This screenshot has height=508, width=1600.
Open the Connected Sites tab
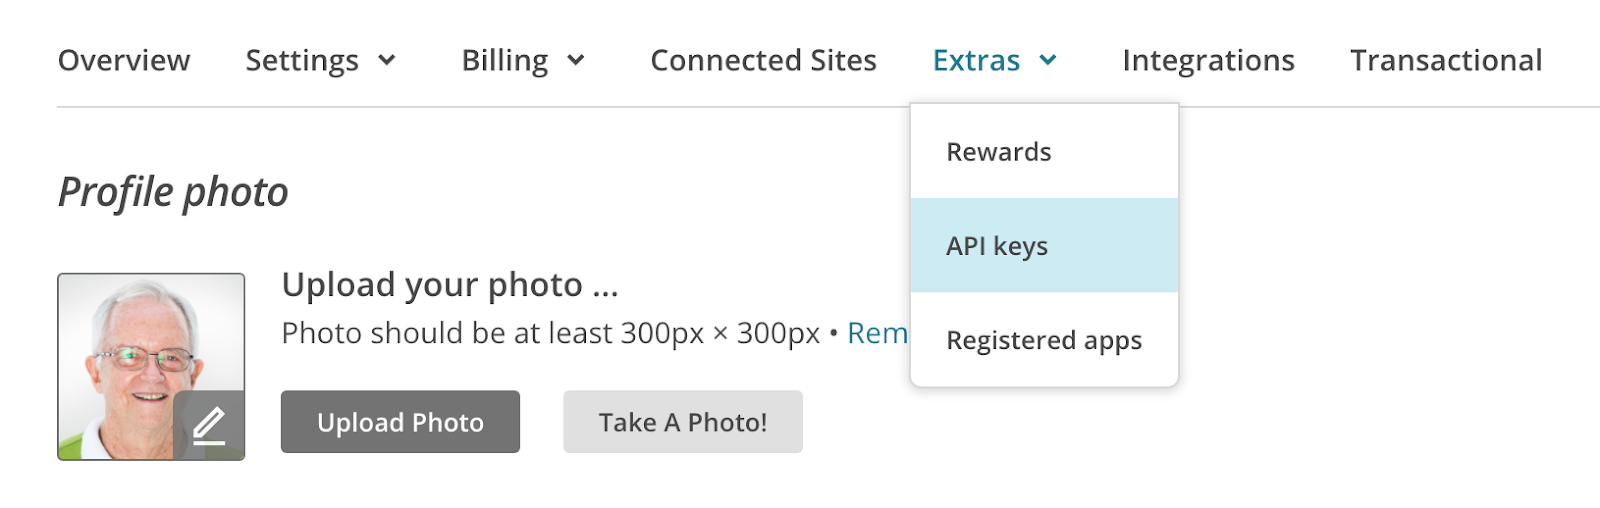763,61
